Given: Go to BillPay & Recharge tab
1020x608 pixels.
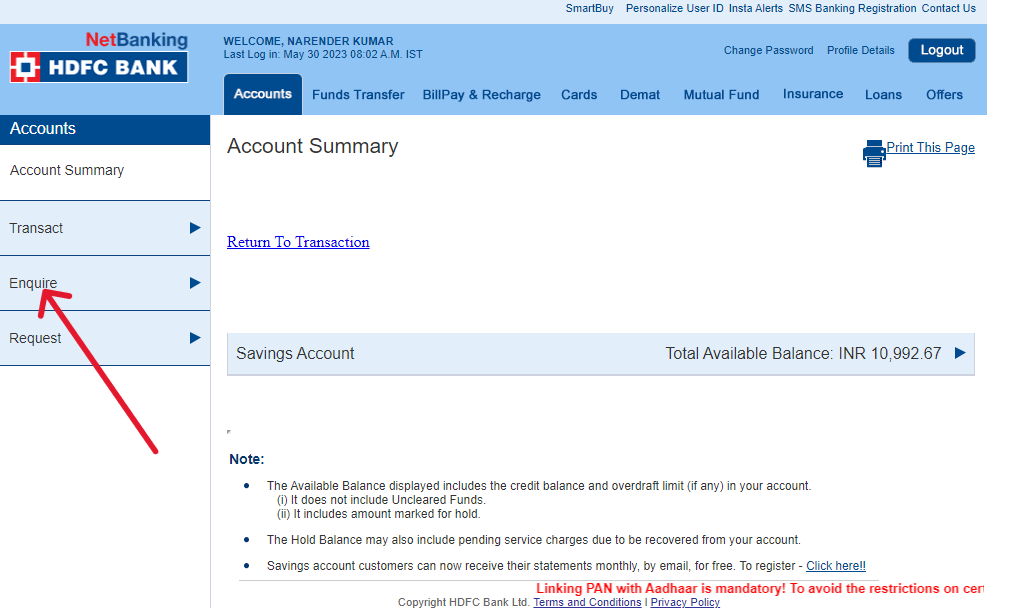Looking at the screenshot, I should tap(481, 95).
